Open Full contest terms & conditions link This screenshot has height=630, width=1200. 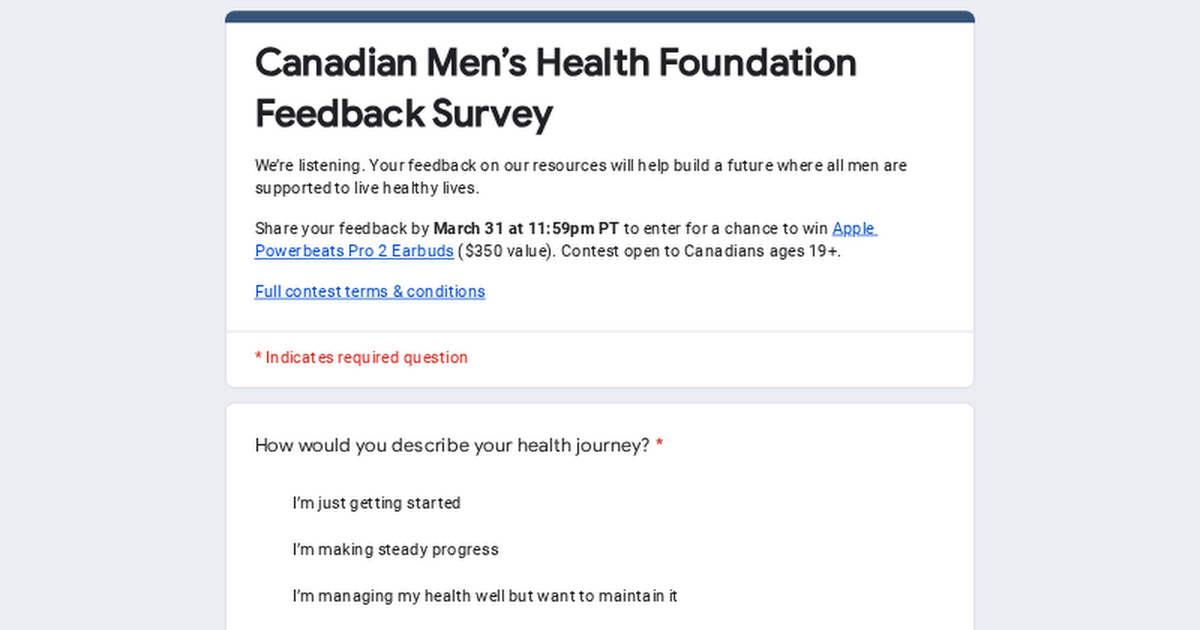coord(370,291)
